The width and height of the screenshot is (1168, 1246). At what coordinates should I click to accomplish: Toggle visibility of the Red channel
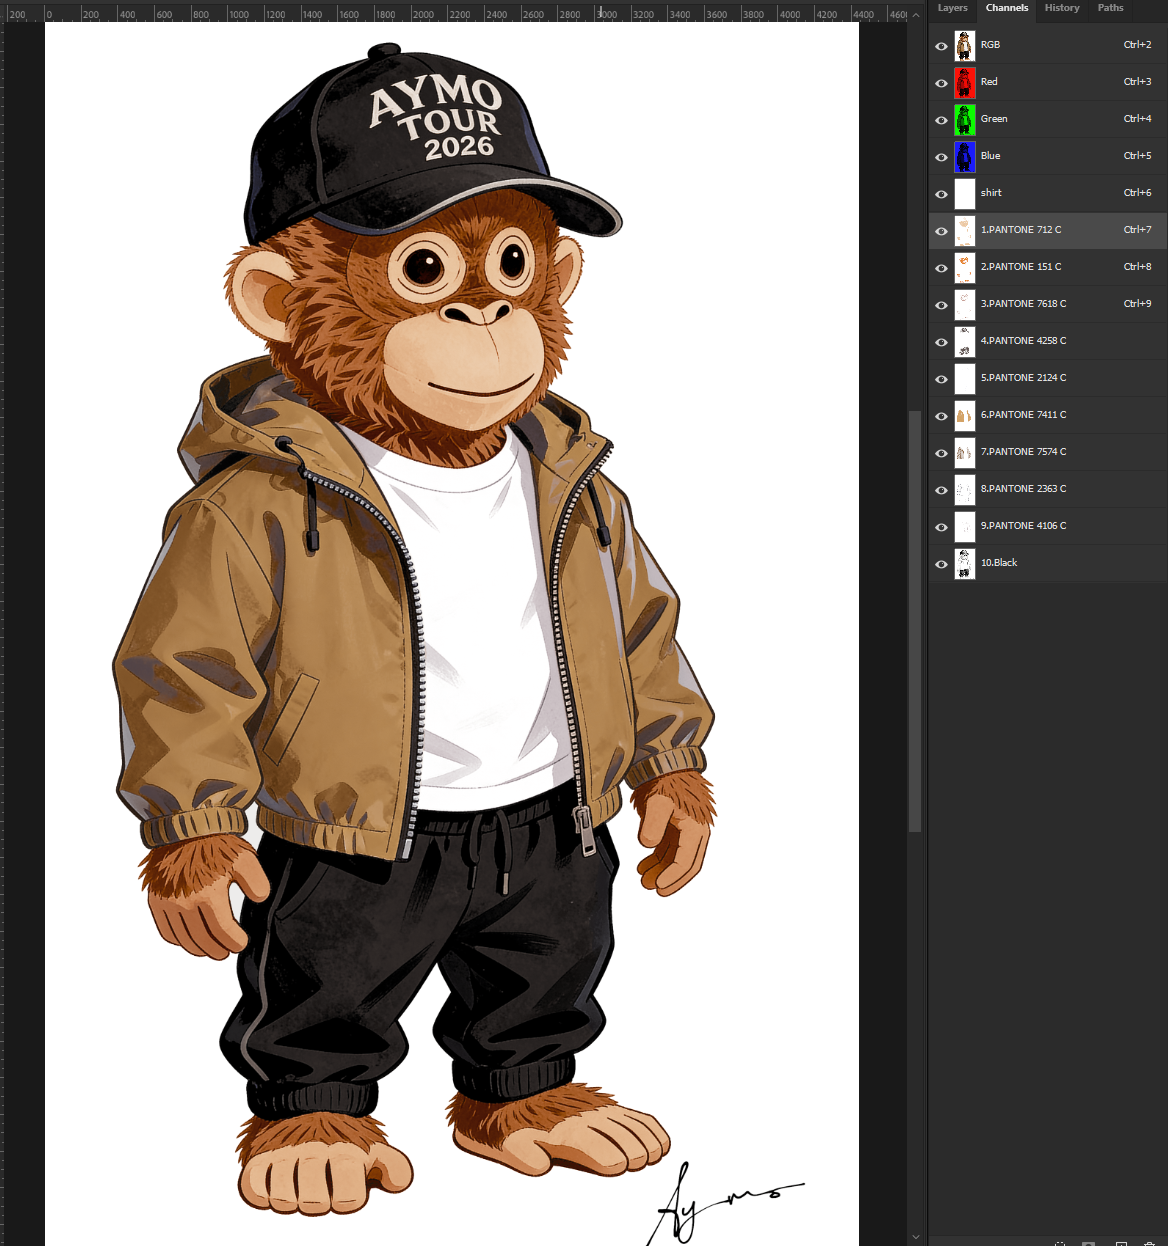click(941, 83)
